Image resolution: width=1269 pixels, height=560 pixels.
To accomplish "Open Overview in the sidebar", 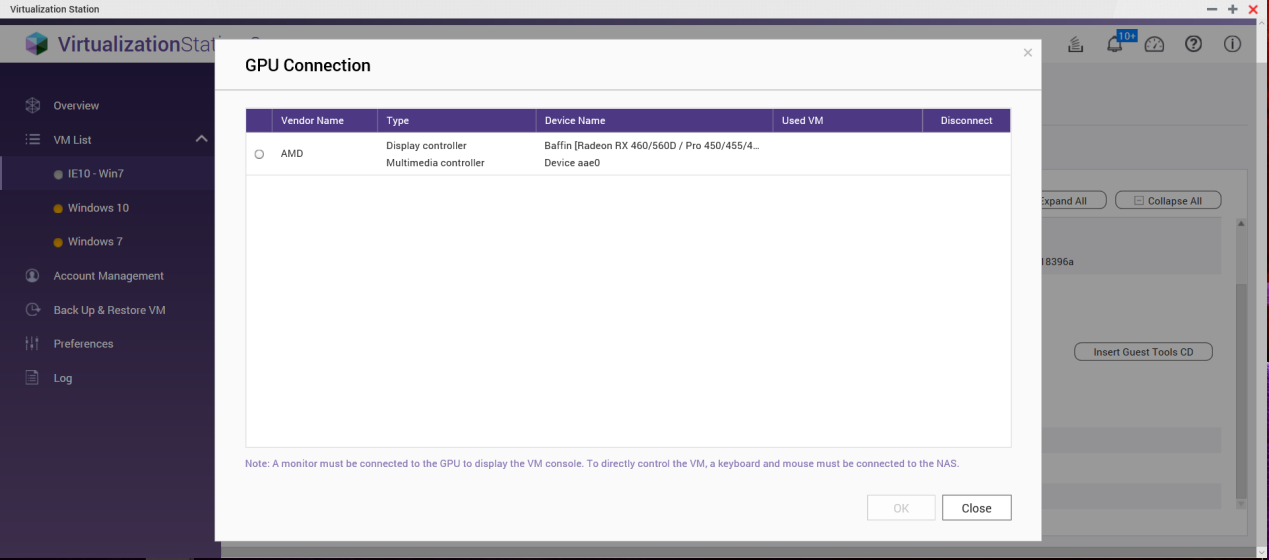I will (76, 105).
